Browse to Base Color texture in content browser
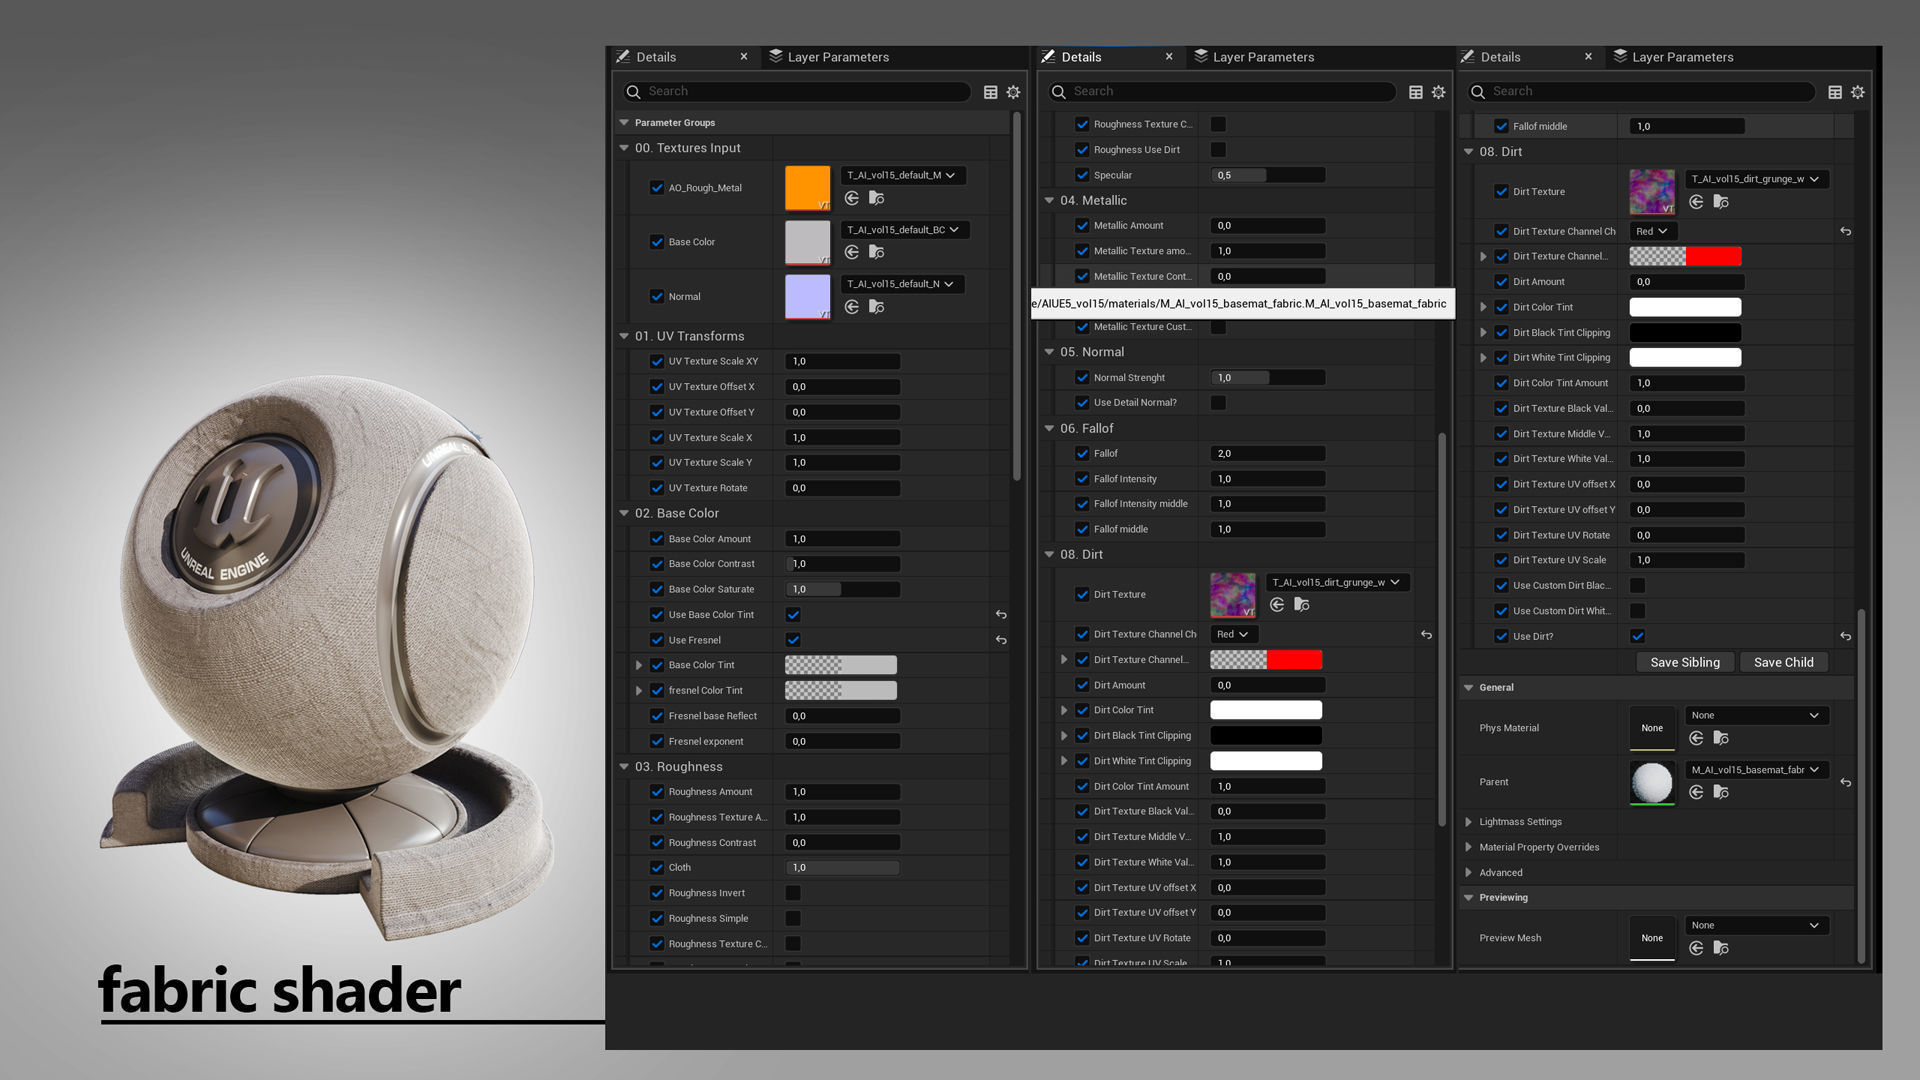This screenshot has width=1920, height=1080. pos(876,253)
